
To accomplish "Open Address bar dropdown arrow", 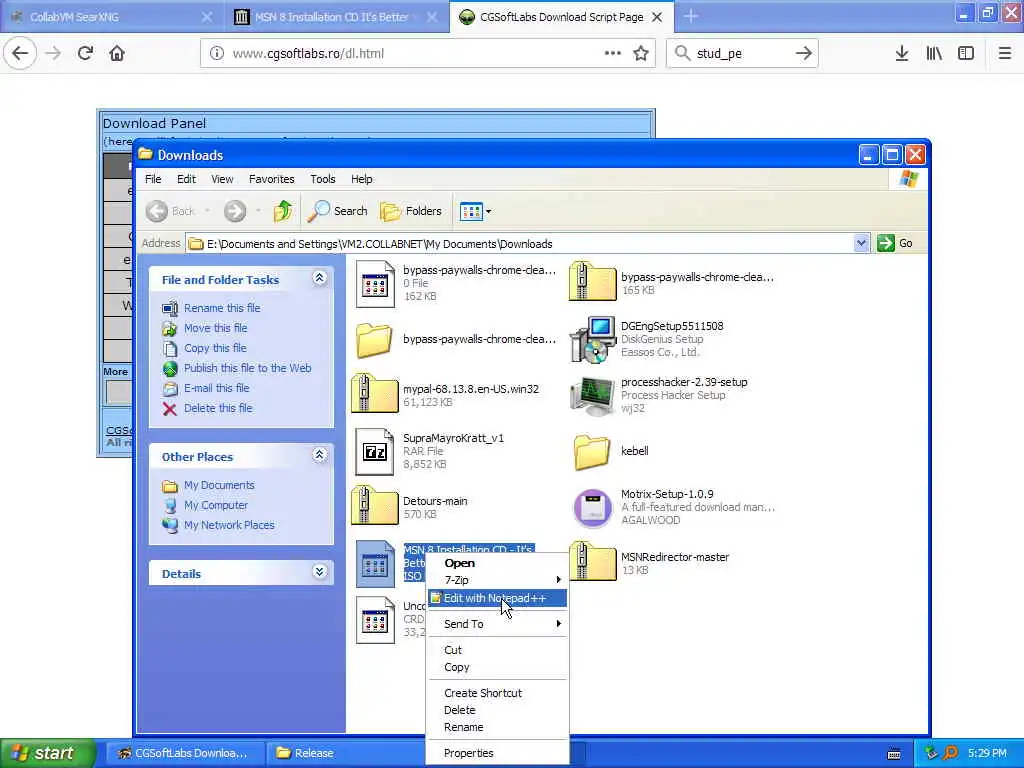I will pos(861,244).
